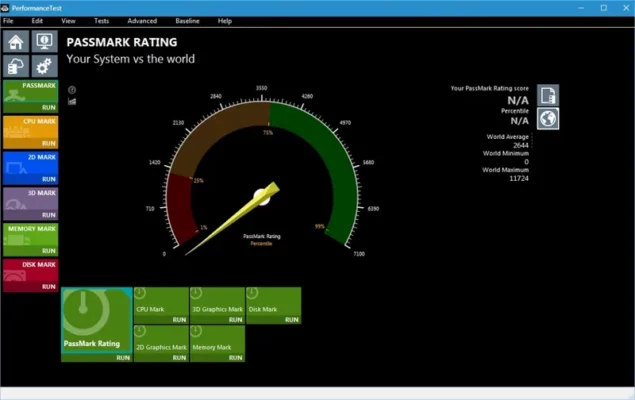Open the Help menu
635x400 pixels.
pyautogui.click(x=225, y=21)
